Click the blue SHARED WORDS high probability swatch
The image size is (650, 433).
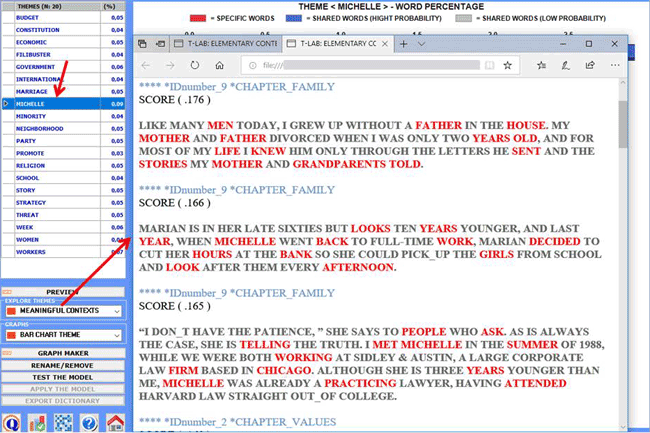pos(293,18)
